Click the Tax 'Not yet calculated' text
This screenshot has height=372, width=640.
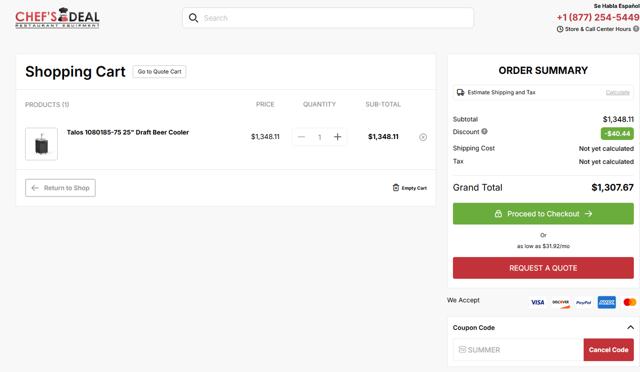(x=606, y=162)
